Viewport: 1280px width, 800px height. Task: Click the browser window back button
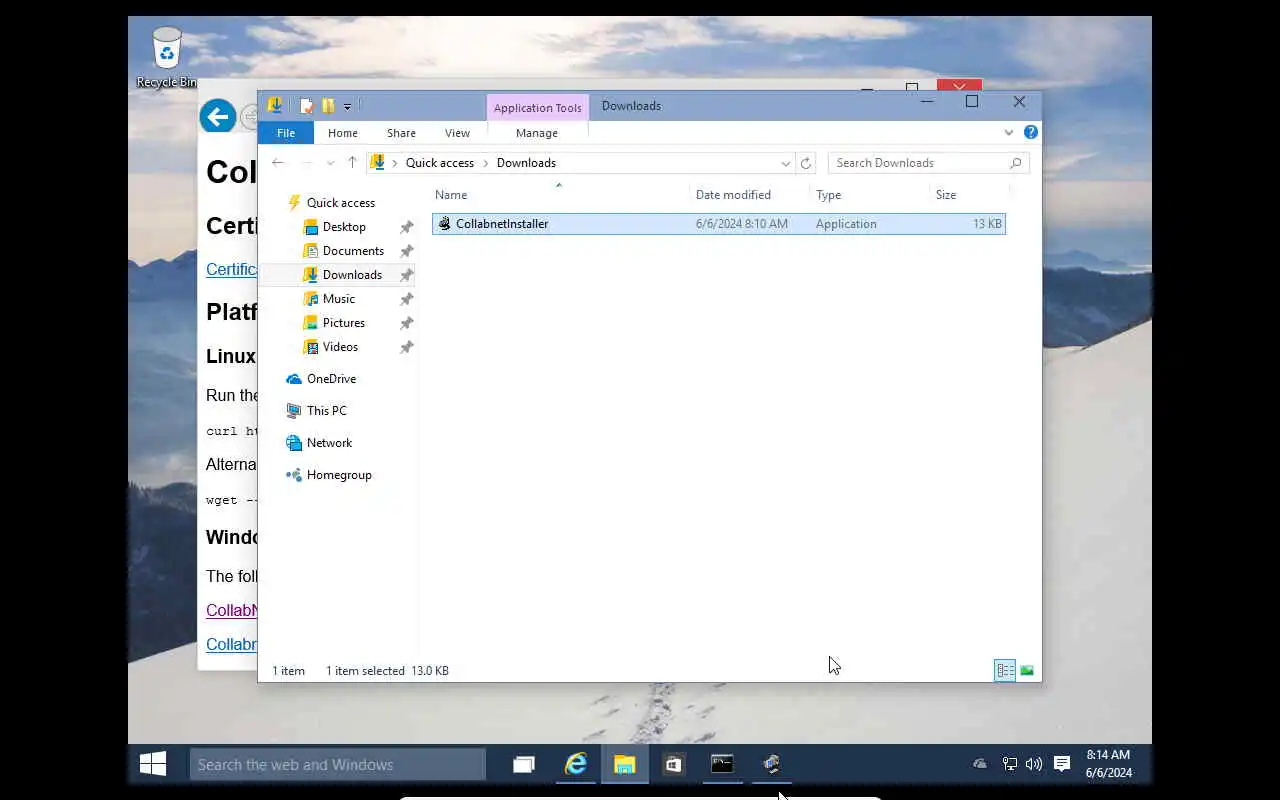(x=217, y=117)
